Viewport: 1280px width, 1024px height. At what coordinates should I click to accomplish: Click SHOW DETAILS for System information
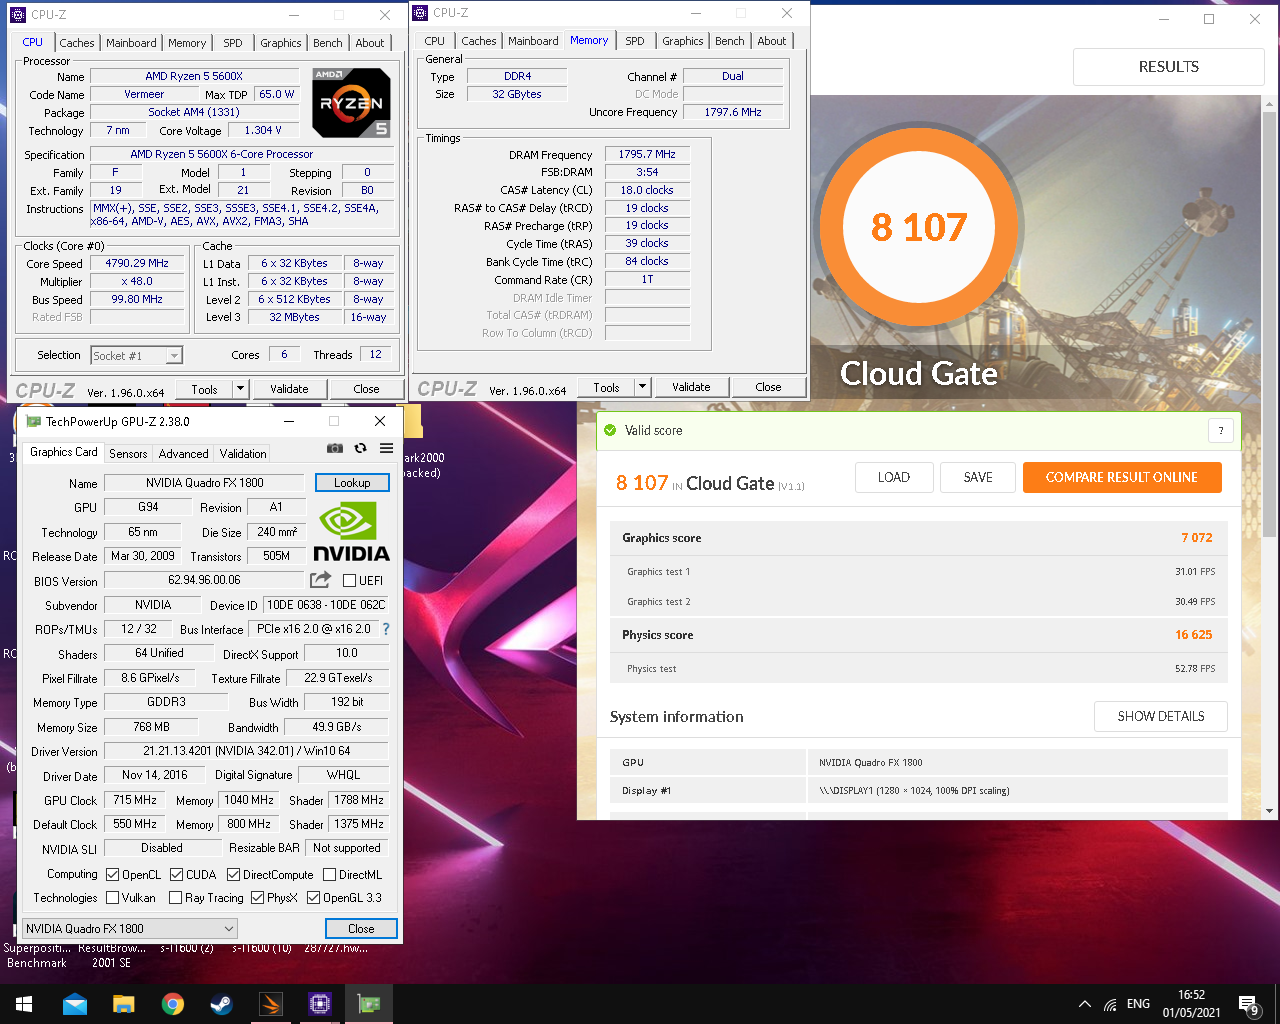tap(1161, 716)
